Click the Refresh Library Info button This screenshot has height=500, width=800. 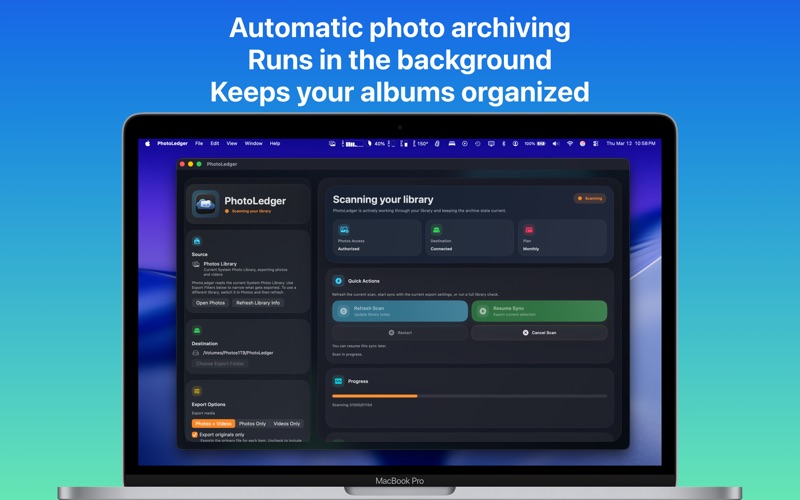(x=258, y=303)
